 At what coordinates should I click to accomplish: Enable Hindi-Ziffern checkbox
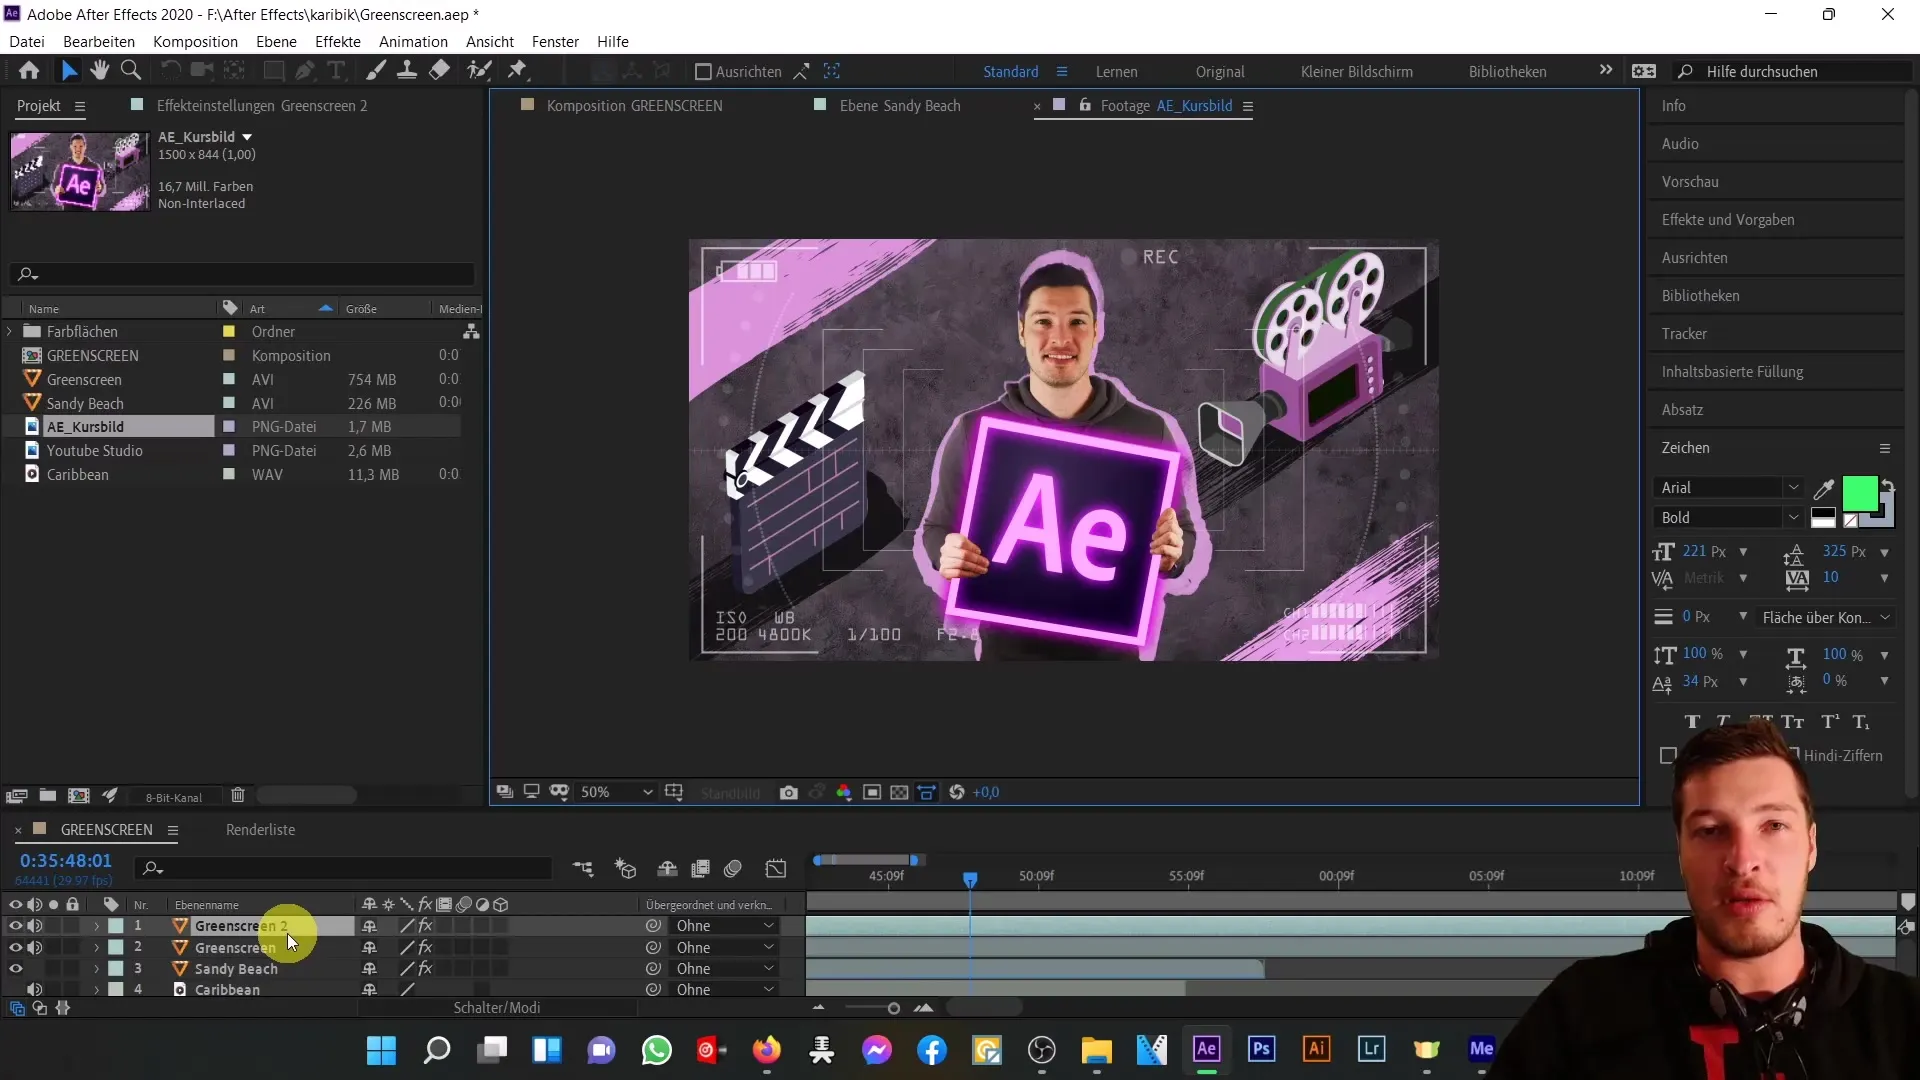pyautogui.click(x=1793, y=755)
